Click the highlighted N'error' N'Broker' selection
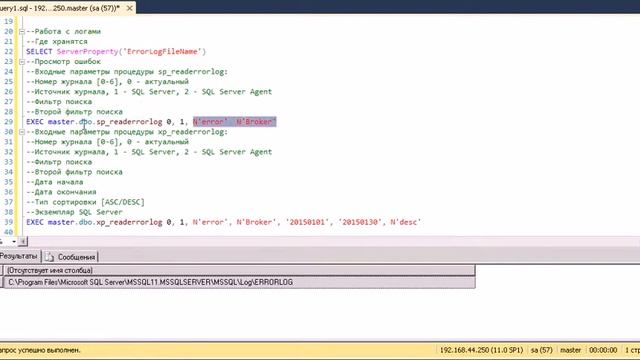 (x=235, y=122)
